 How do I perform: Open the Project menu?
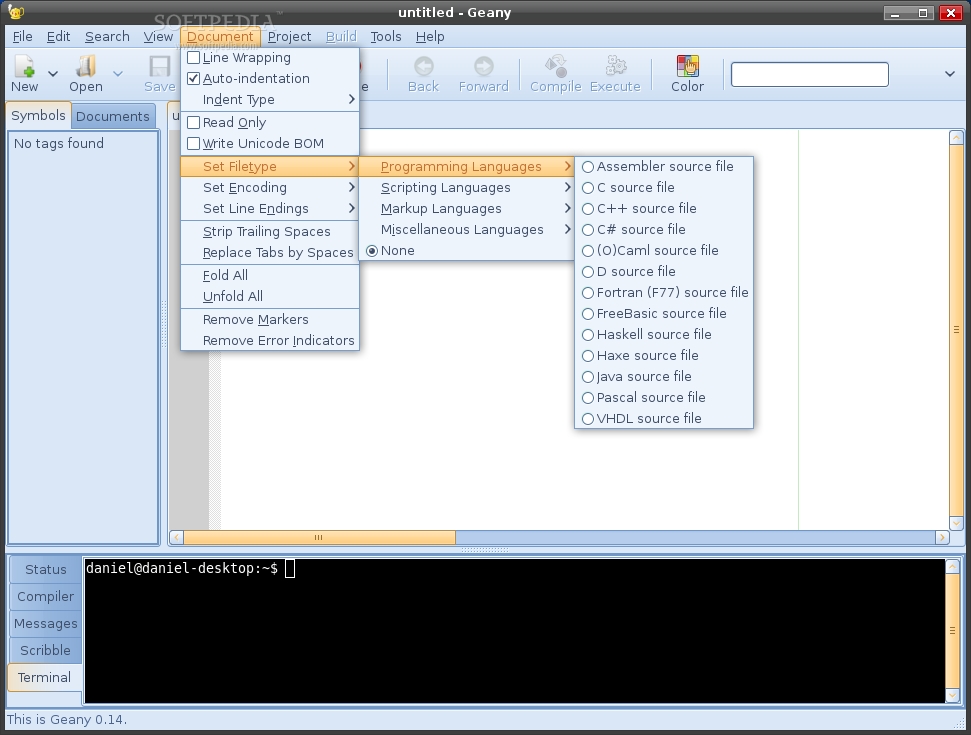(x=289, y=37)
